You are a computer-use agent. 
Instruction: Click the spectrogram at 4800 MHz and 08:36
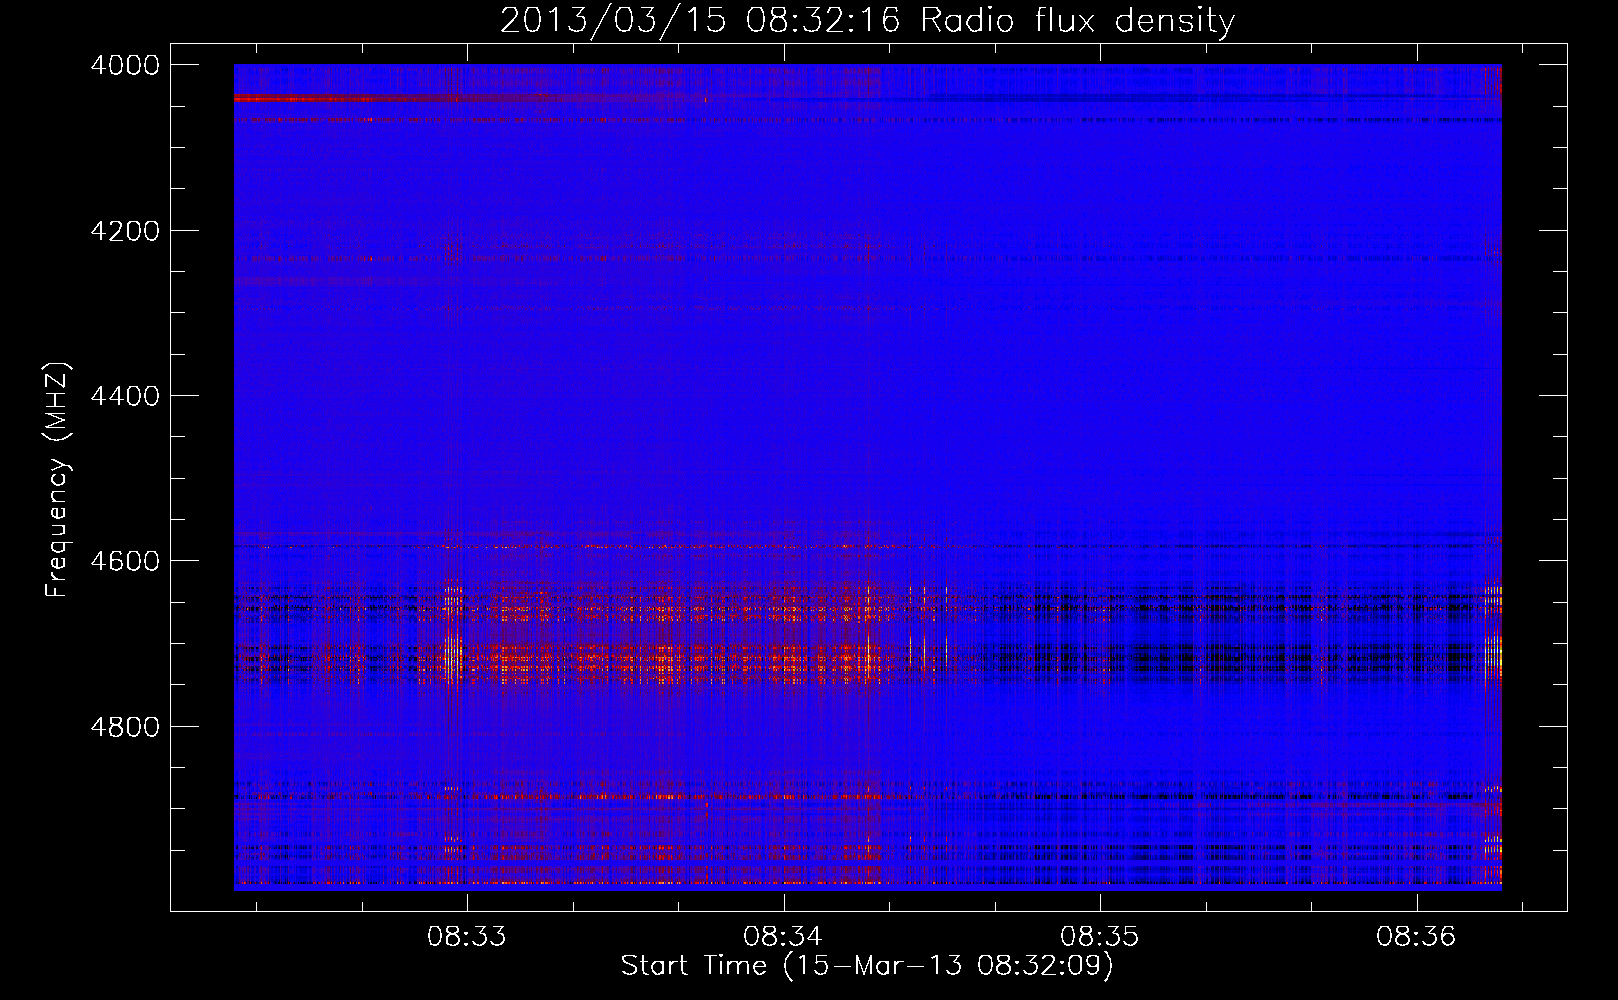click(1417, 726)
